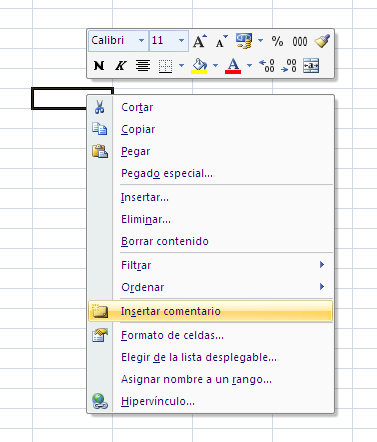Click the Increase Decimal icon
The width and height of the screenshot is (377, 442).
(x=267, y=66)
